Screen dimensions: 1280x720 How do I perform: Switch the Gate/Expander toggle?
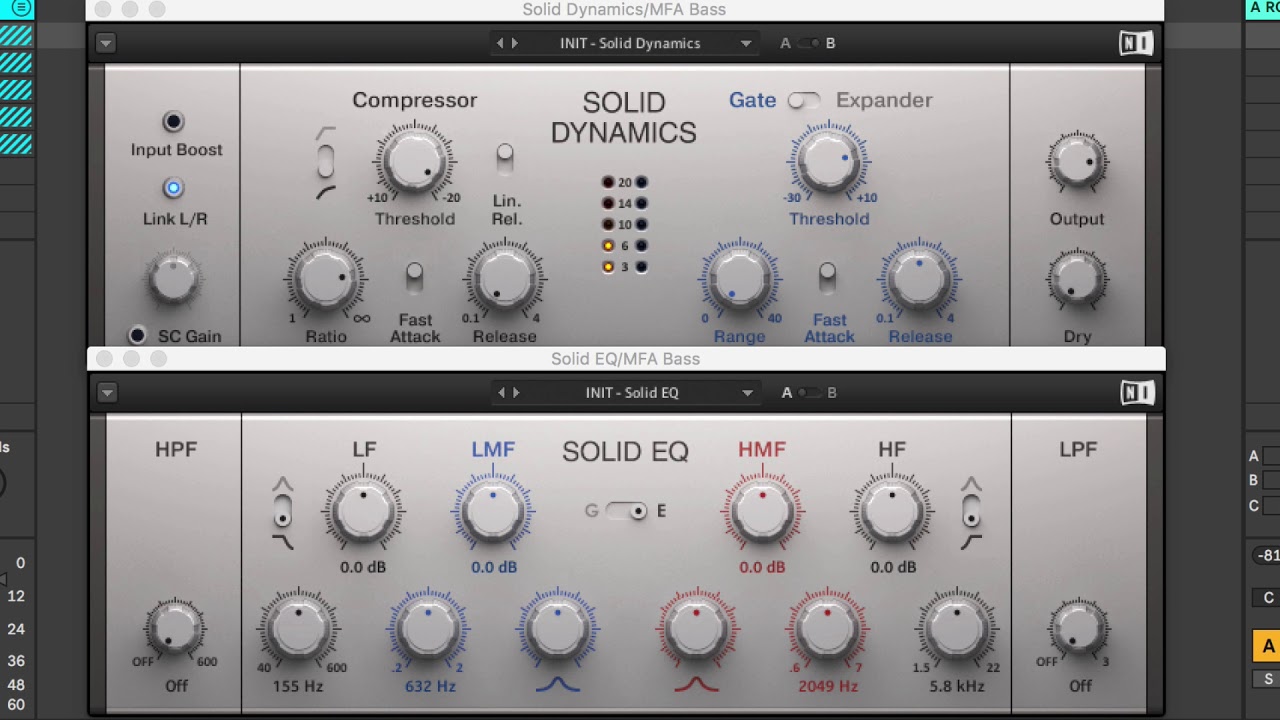click(x=804, y=100)
